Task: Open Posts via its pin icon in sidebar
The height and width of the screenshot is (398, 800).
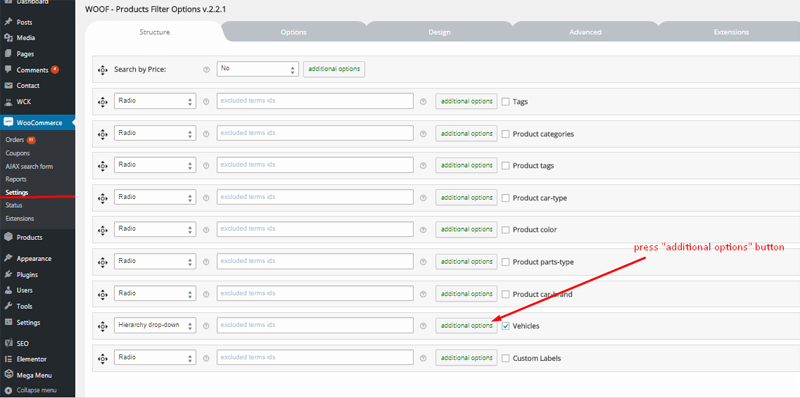Action: pyautogui.click(x=8, y=22)
